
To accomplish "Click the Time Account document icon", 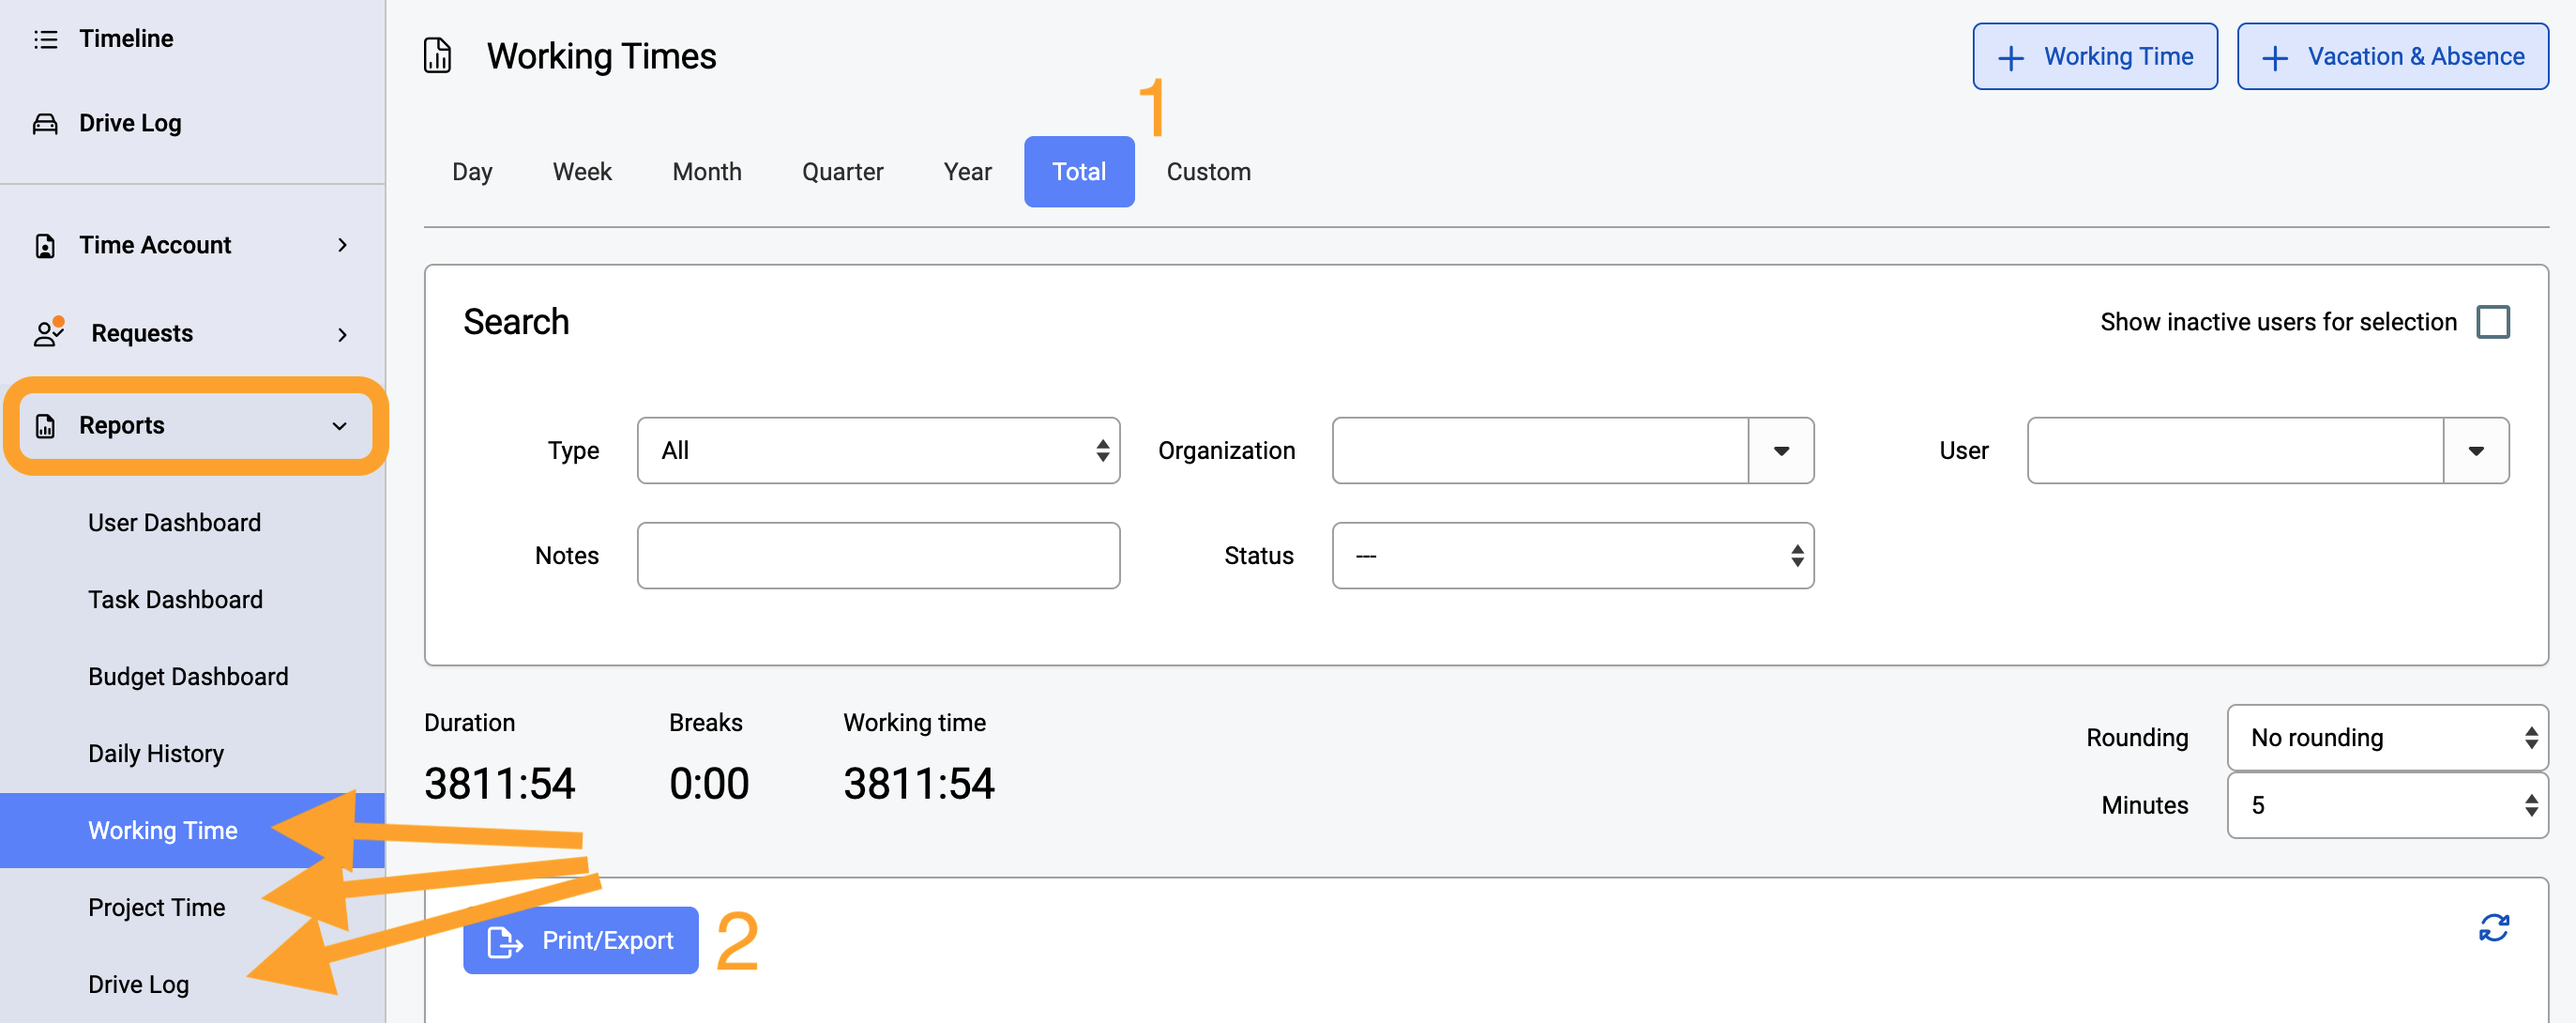I will (45, 246).
